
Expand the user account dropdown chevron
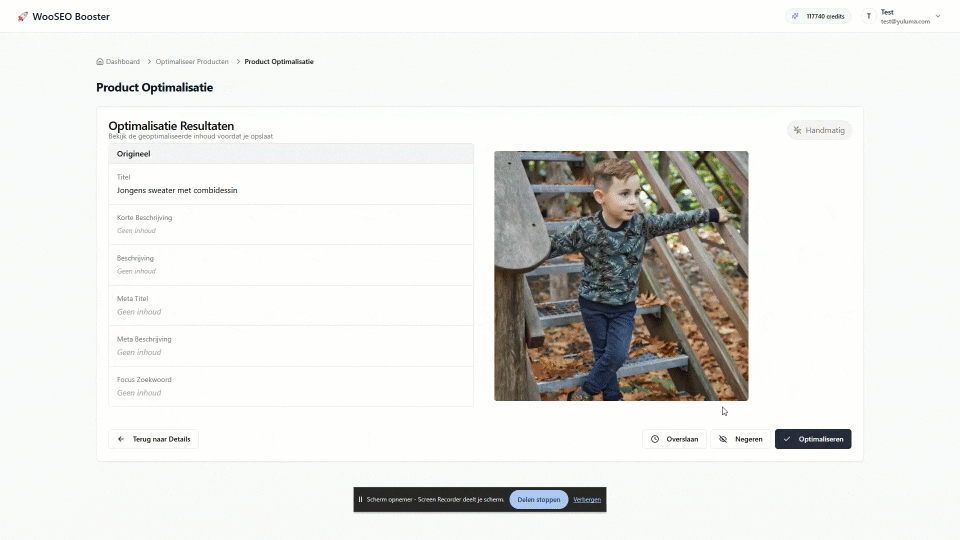pos(938,17)
